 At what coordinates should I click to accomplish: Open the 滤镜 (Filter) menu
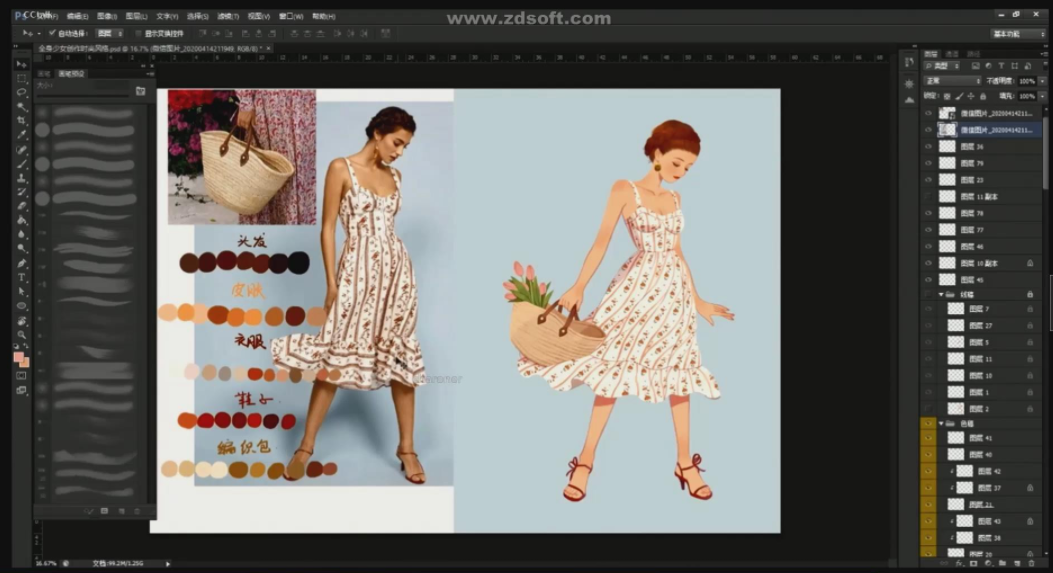pos(229,17)
